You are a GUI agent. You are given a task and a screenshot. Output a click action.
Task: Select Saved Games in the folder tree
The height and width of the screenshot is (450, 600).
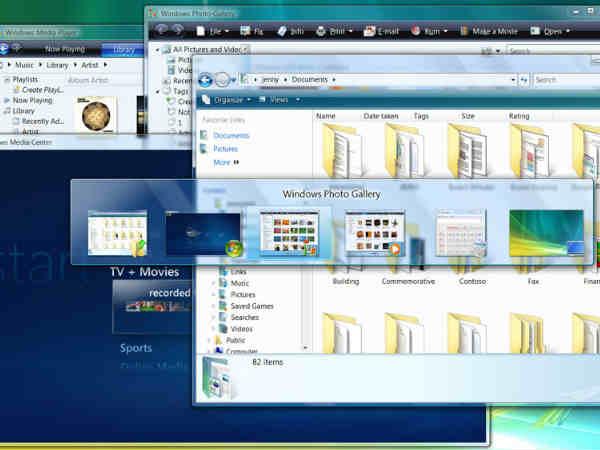click(x=251, y=306)
